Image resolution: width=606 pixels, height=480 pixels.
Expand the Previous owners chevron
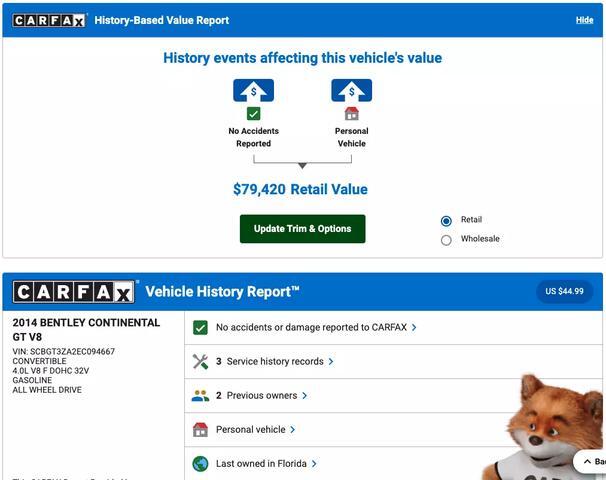click(x=305, y=396)
